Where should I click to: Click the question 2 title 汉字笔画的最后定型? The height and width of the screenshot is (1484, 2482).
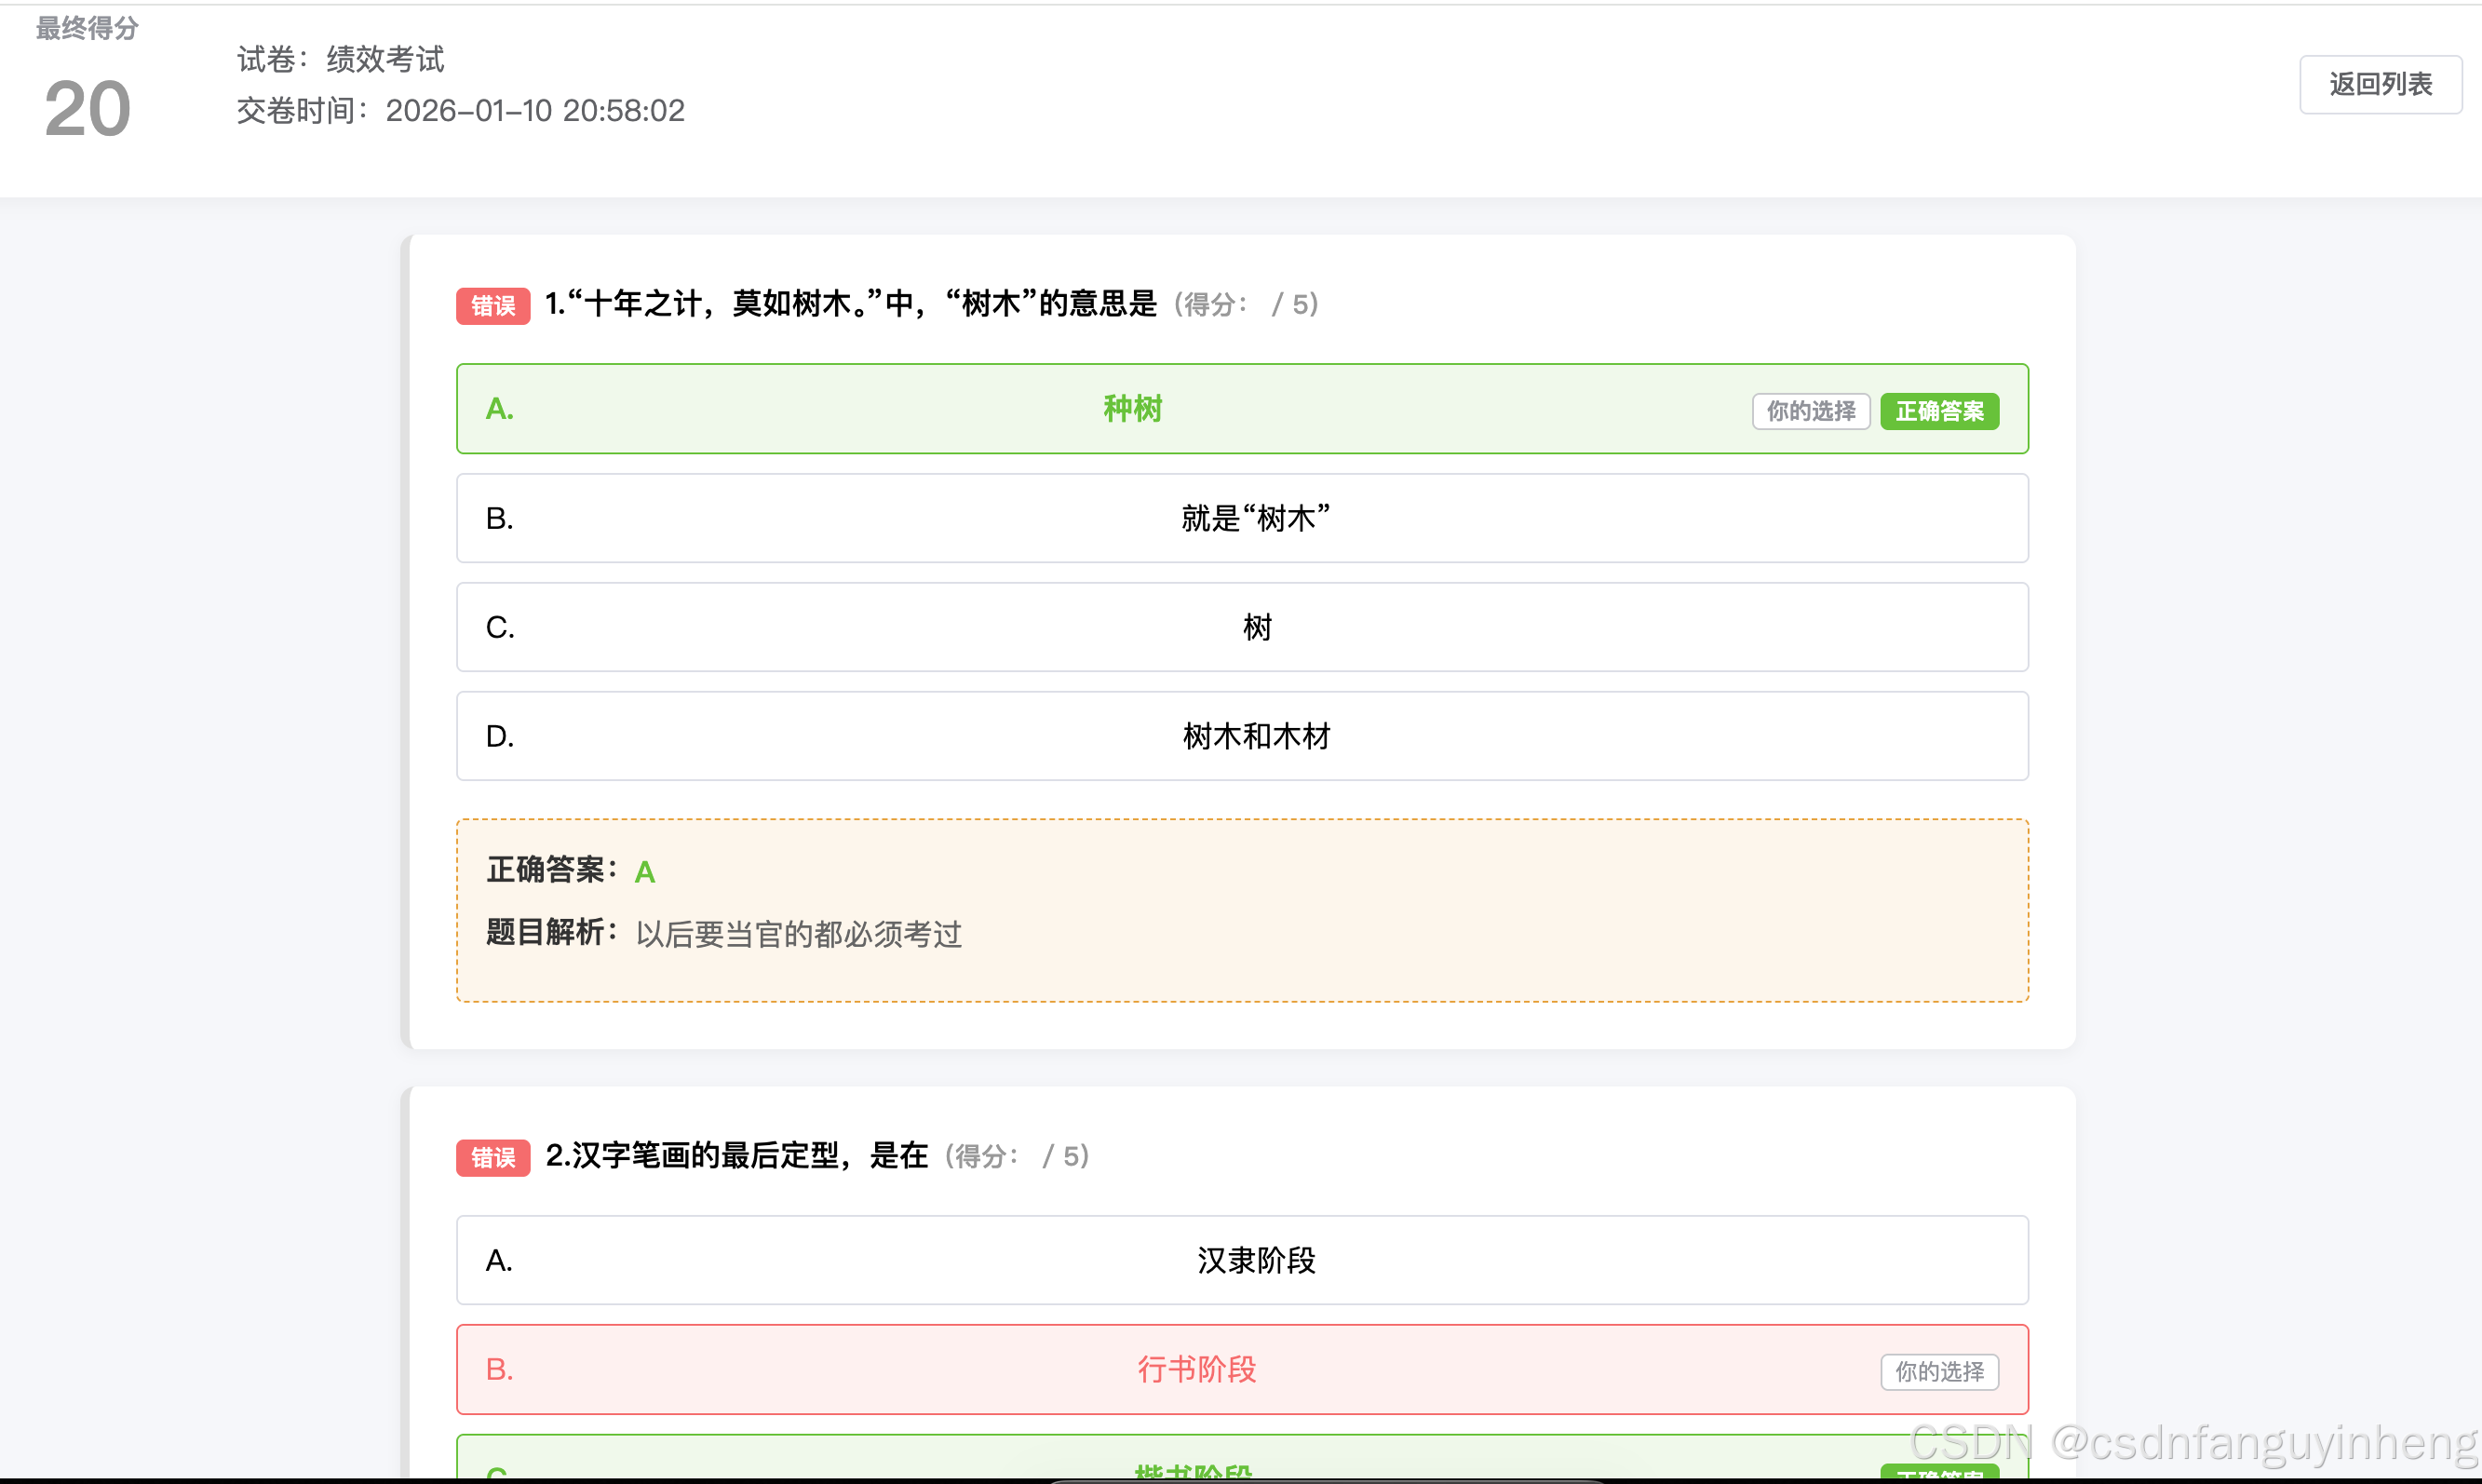coord(736,1155)
